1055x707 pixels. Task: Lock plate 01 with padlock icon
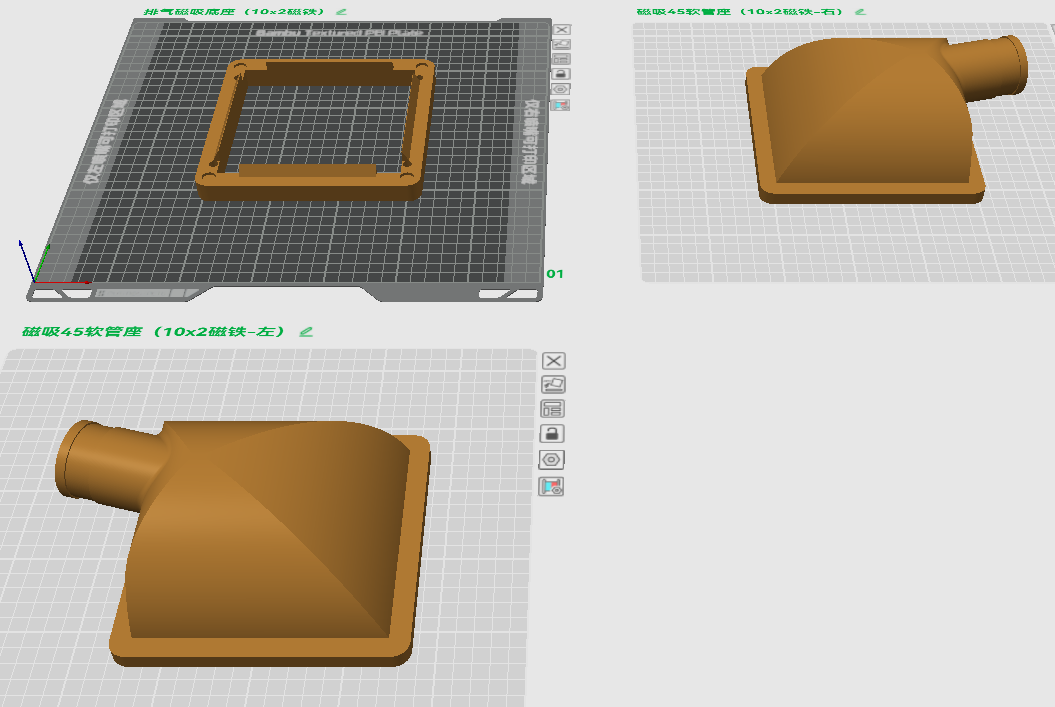coord(562,74)
